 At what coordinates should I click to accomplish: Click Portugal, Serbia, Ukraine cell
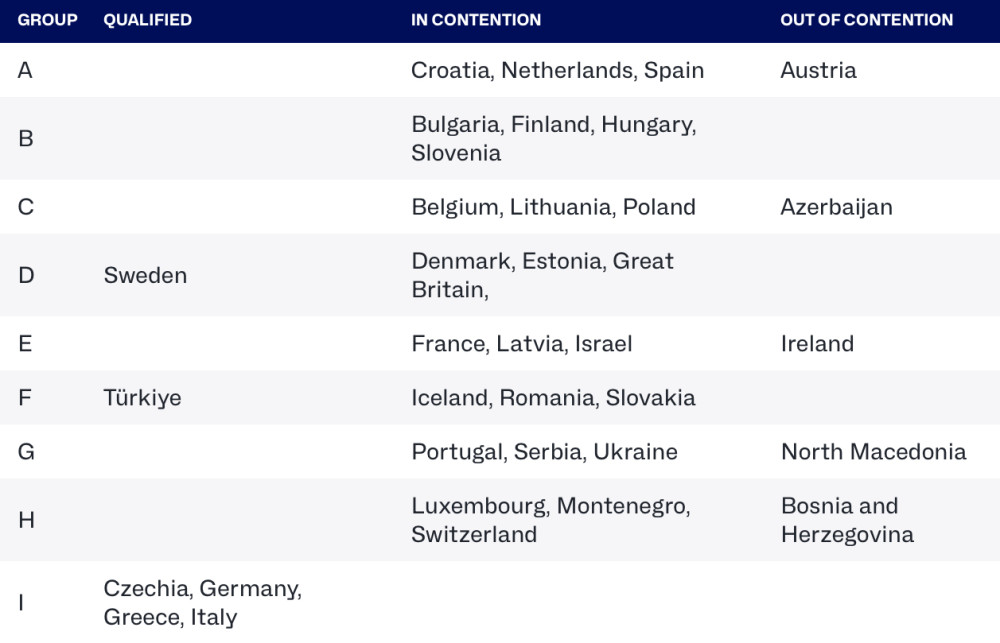click(544, 452)
